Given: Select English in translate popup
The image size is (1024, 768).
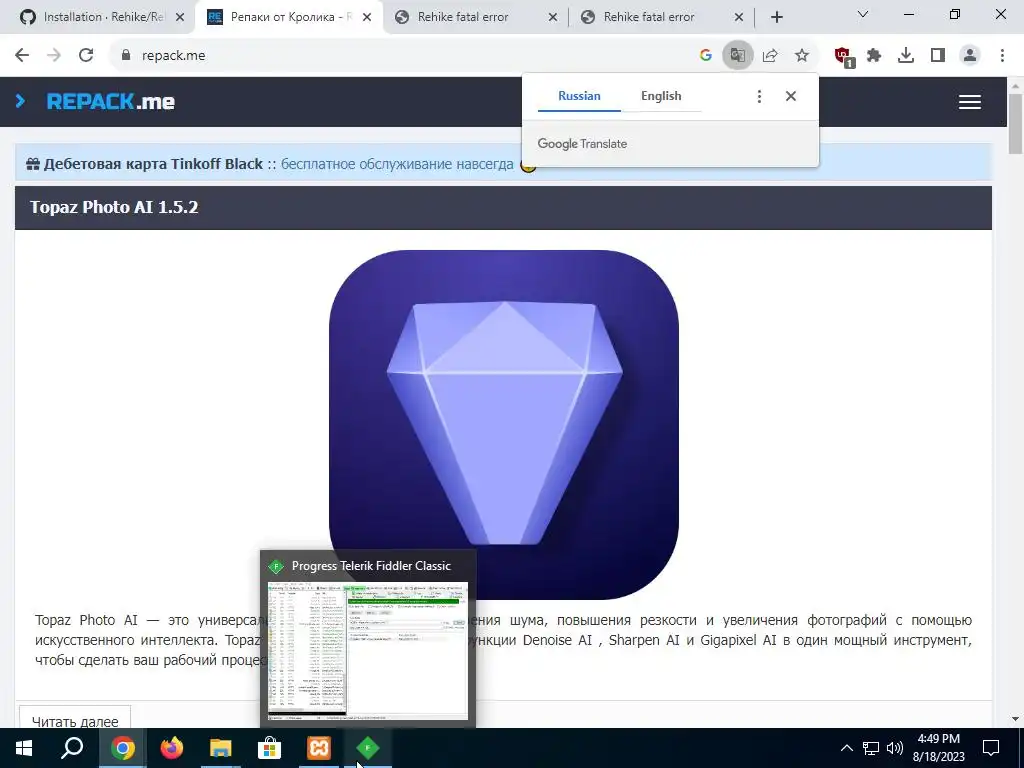Looking at the screenshot, I should 661,96.
